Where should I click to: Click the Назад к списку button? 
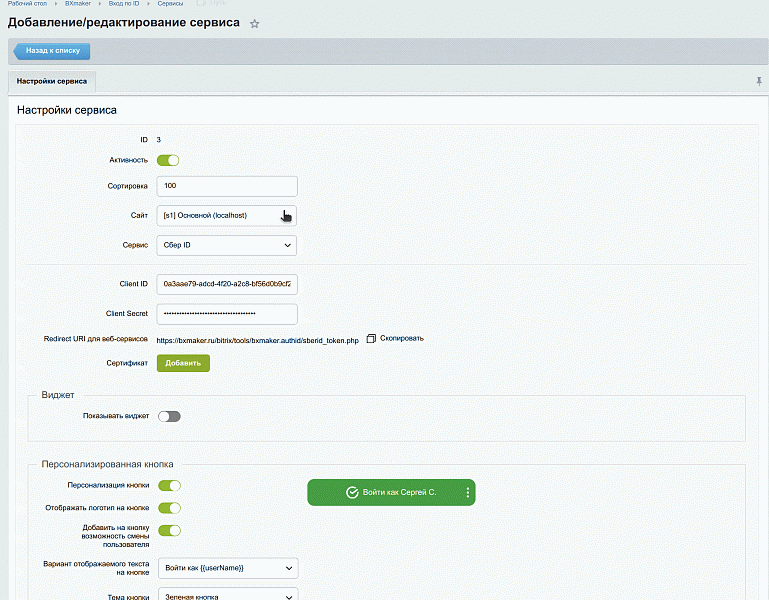coord(52,51)
